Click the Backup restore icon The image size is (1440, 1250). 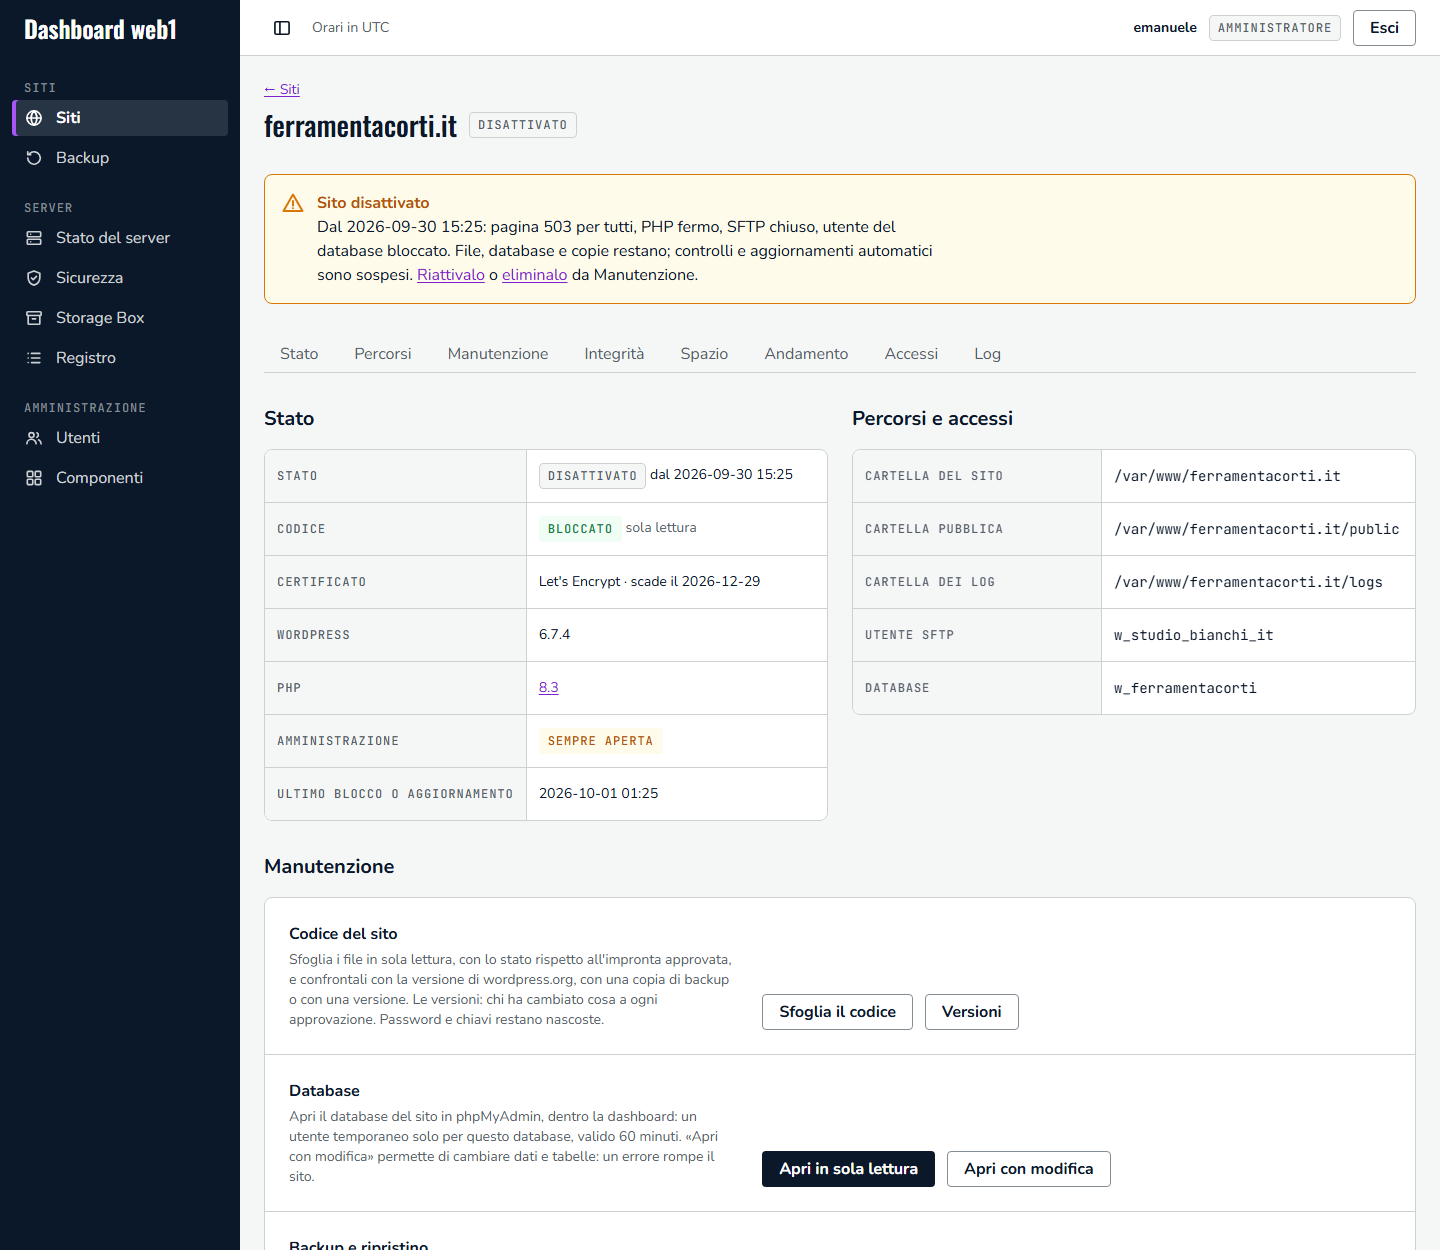[34, 158]
